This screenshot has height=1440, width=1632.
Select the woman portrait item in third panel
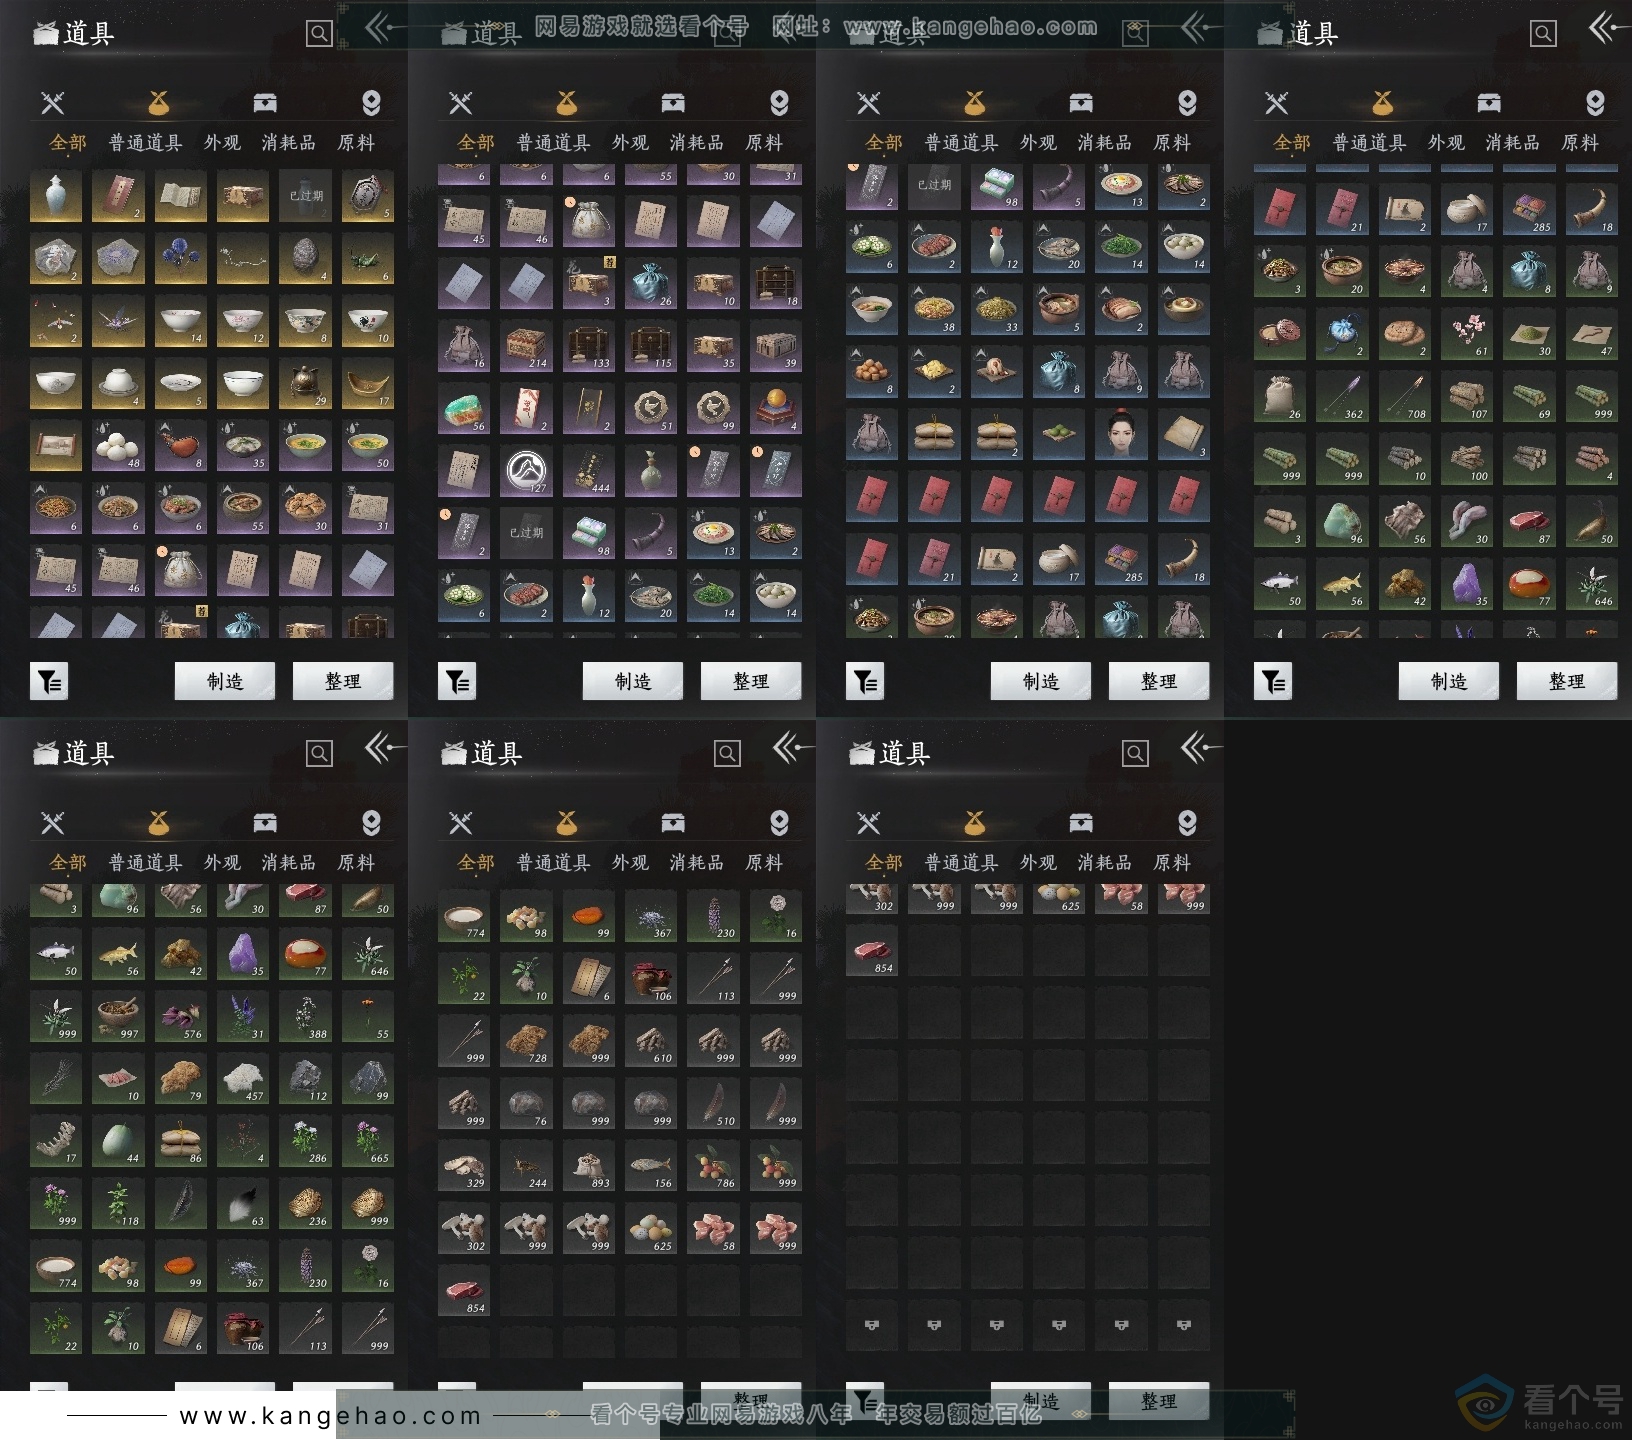click(x=1122, y=433)
